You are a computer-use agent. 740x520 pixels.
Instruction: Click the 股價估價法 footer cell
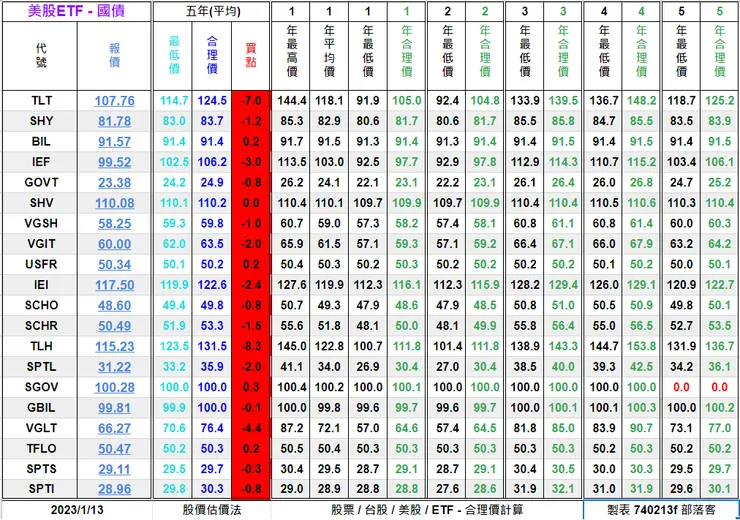(x=212, y=510)
